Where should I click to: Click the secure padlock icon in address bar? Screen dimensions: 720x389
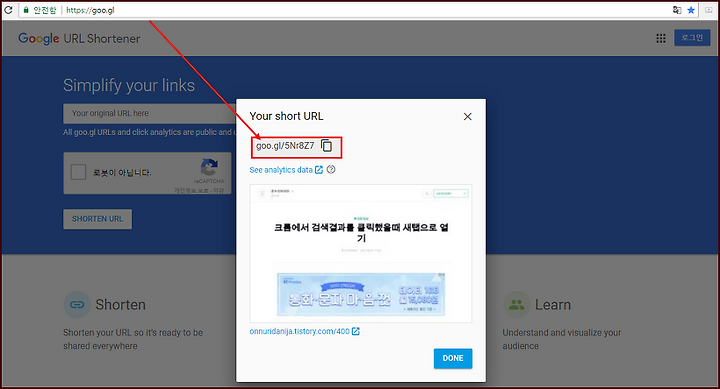pos(26,10)
